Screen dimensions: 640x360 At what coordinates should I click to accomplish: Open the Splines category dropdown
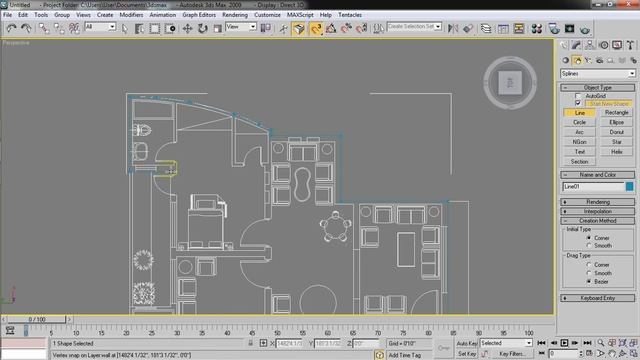tap(598, 73)
